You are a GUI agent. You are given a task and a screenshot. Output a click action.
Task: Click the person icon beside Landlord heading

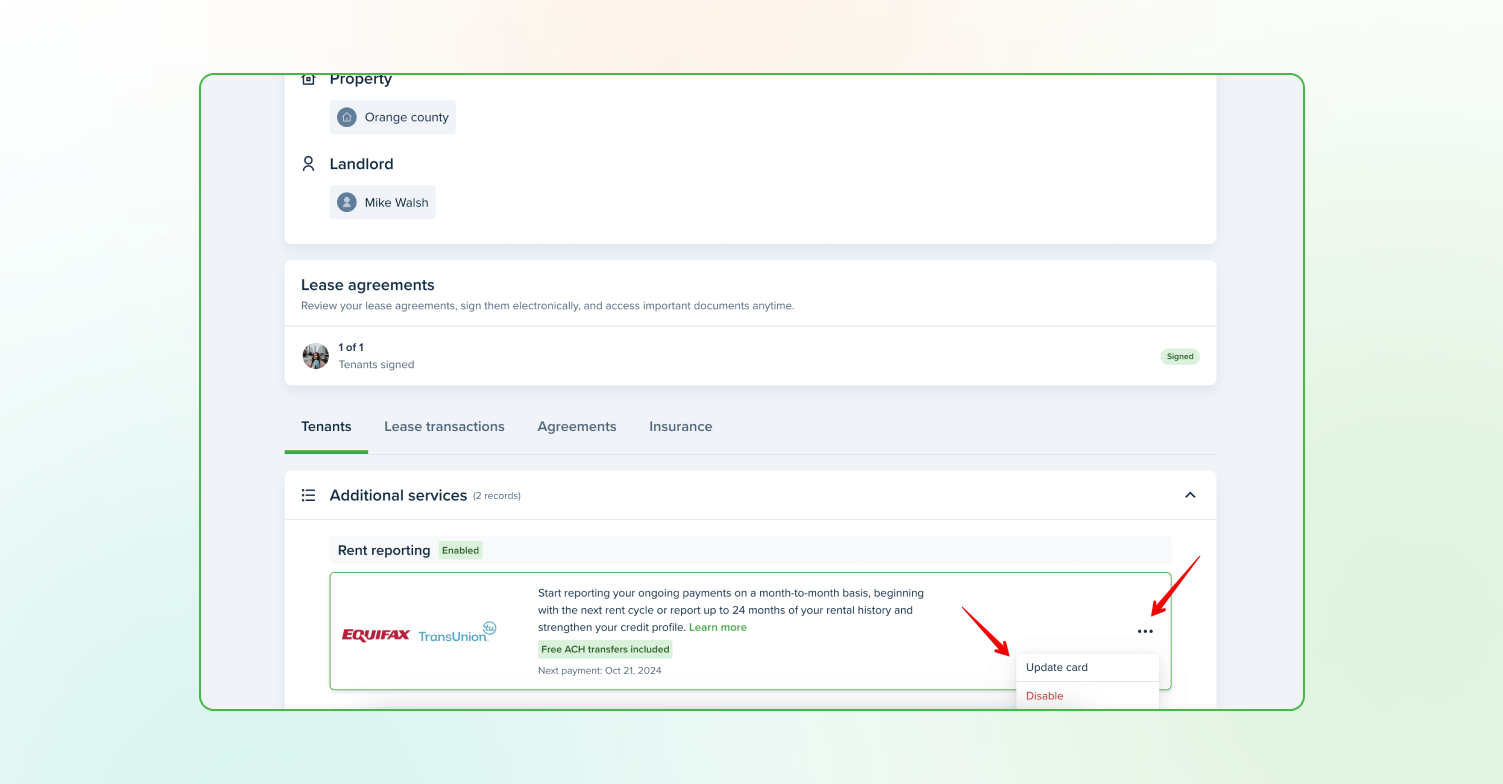tap(309, 164)
